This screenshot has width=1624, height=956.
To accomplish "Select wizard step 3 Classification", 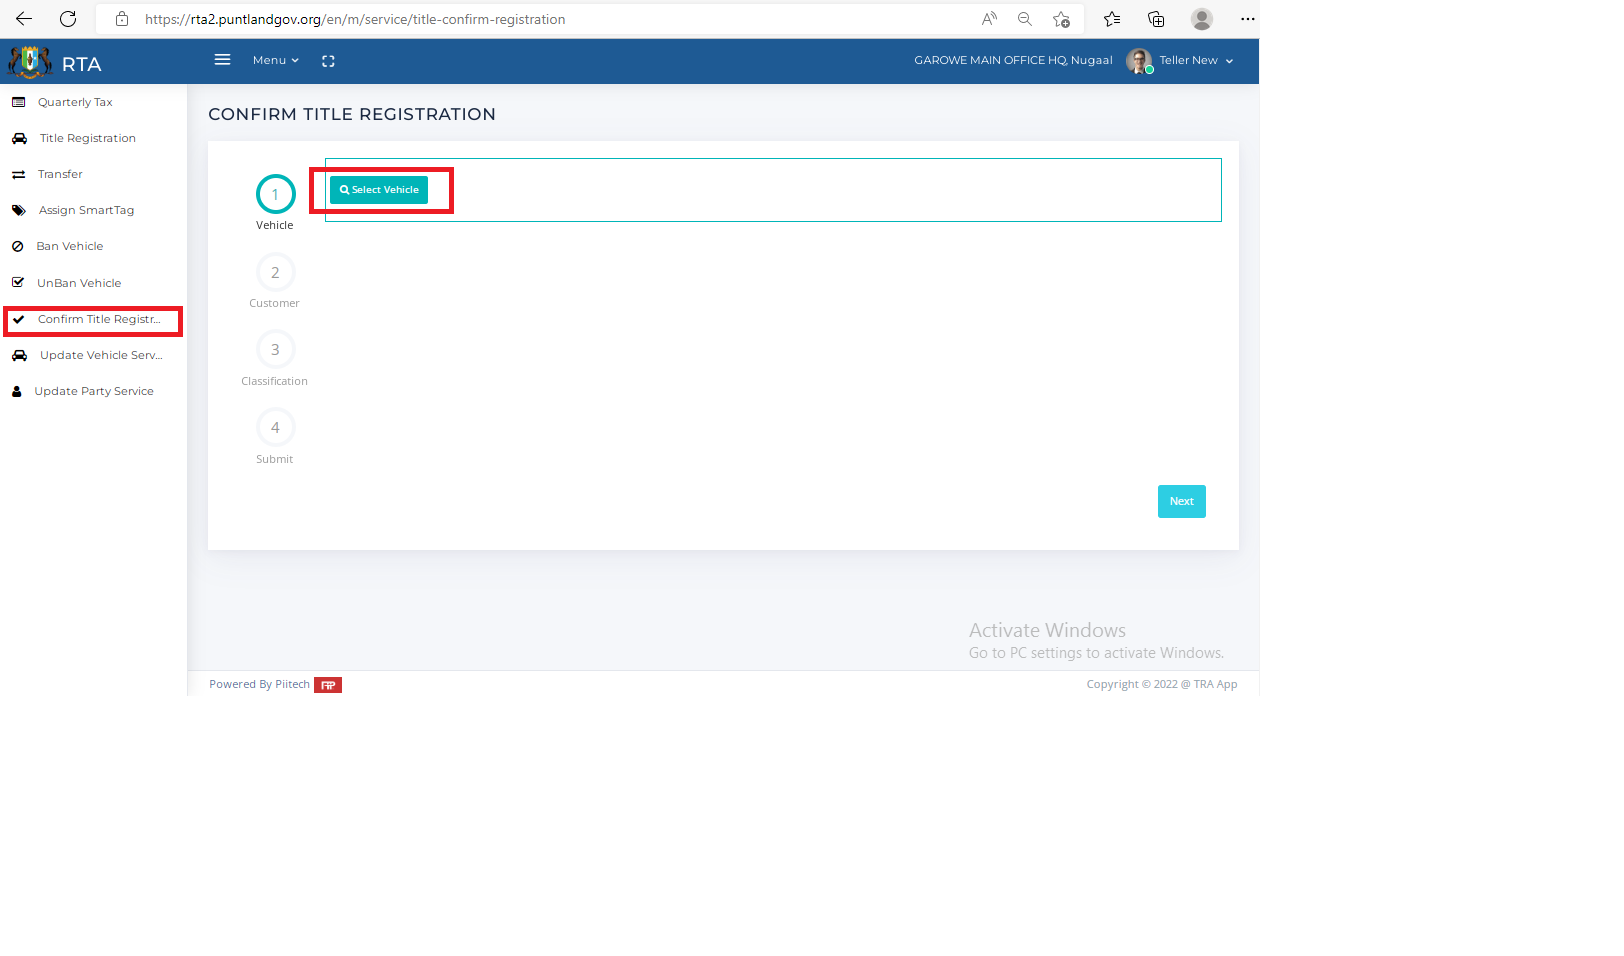I will (275, 350).
